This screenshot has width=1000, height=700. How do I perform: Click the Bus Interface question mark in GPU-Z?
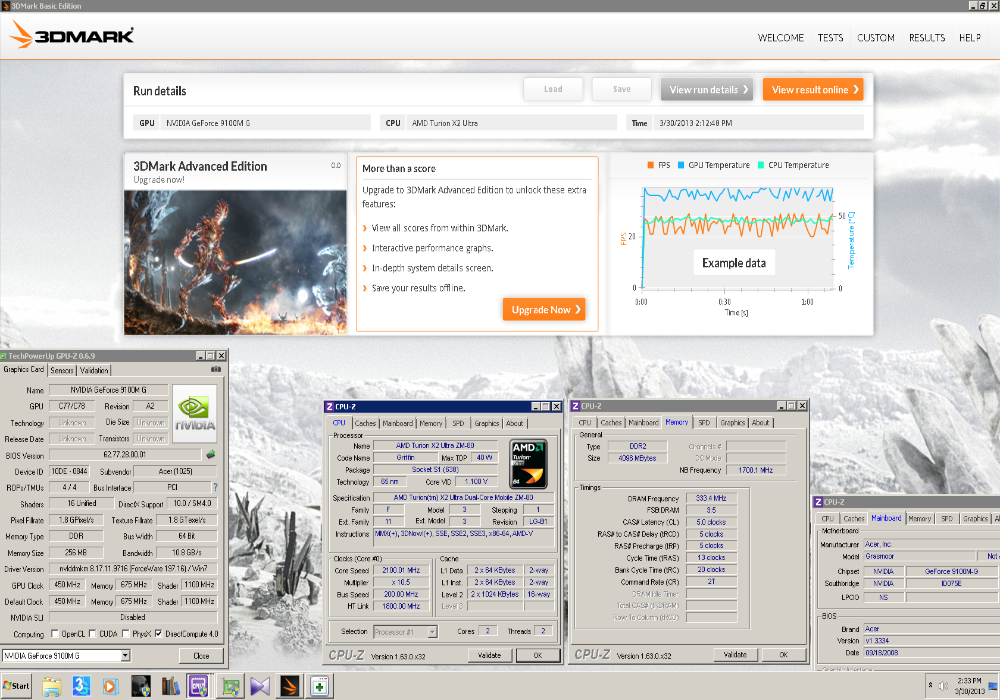(x=215, y=487)
